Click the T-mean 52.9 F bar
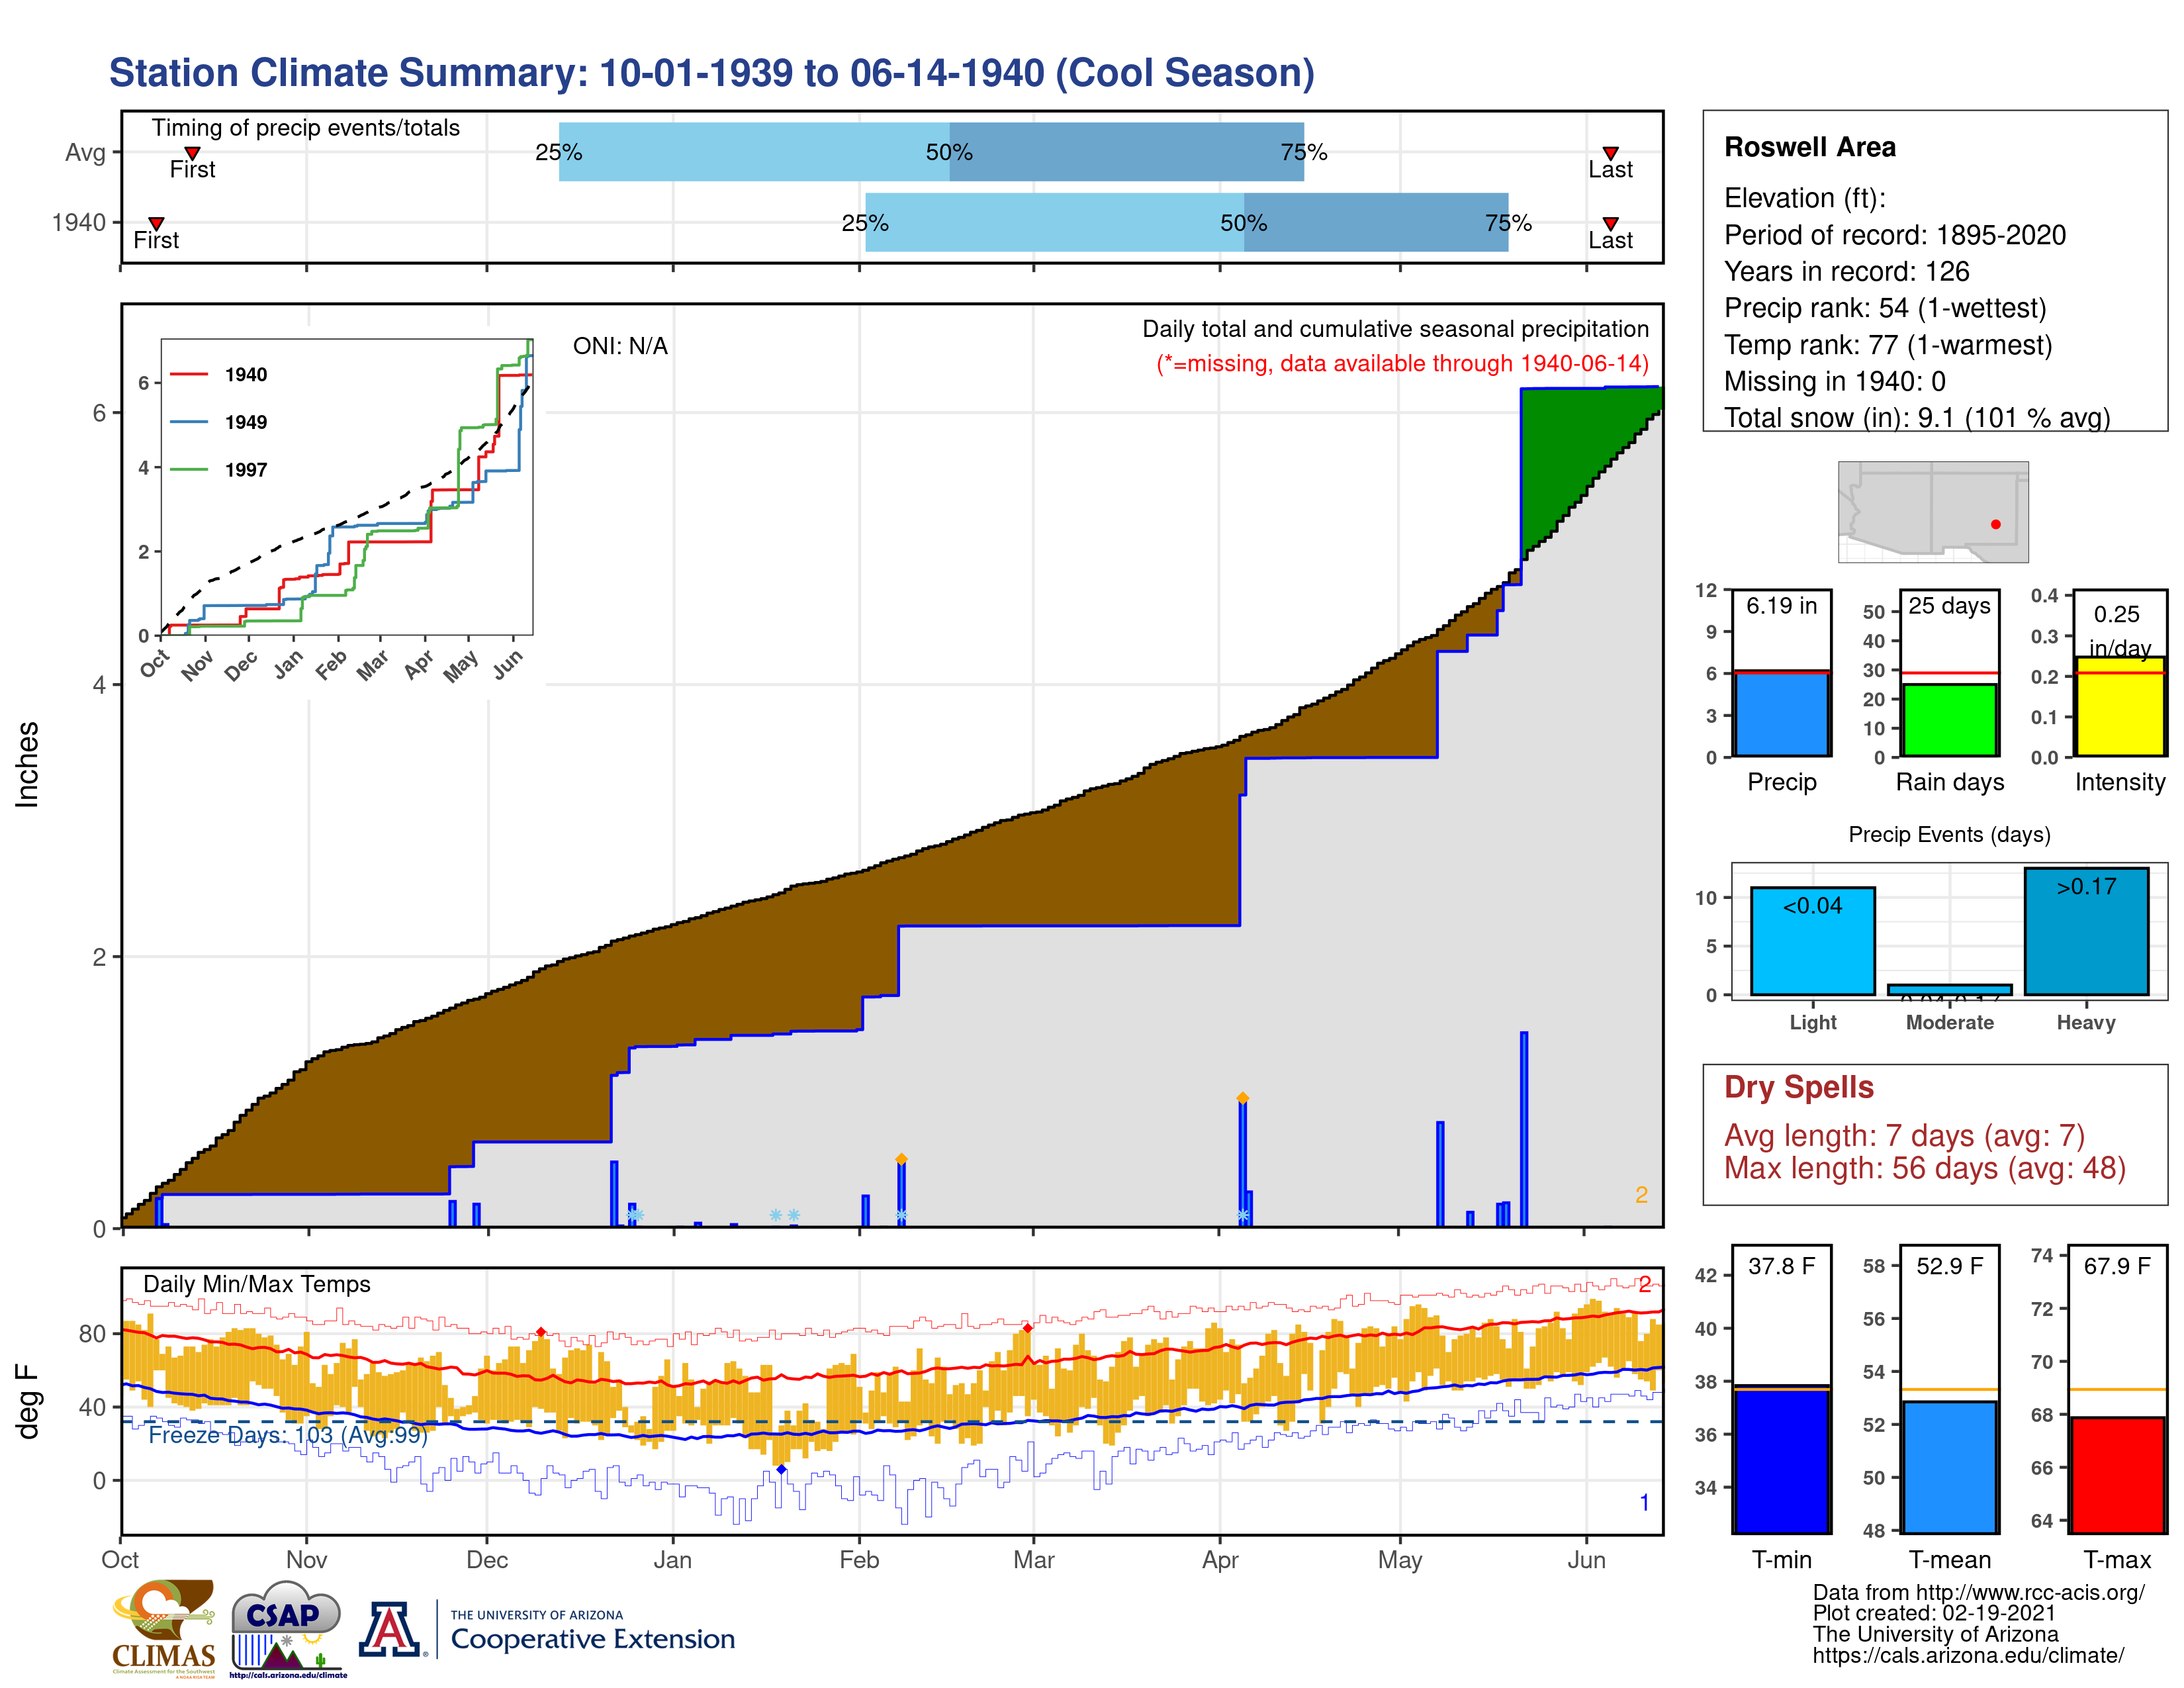 pyautogui.click(x=1949, y=1467)
